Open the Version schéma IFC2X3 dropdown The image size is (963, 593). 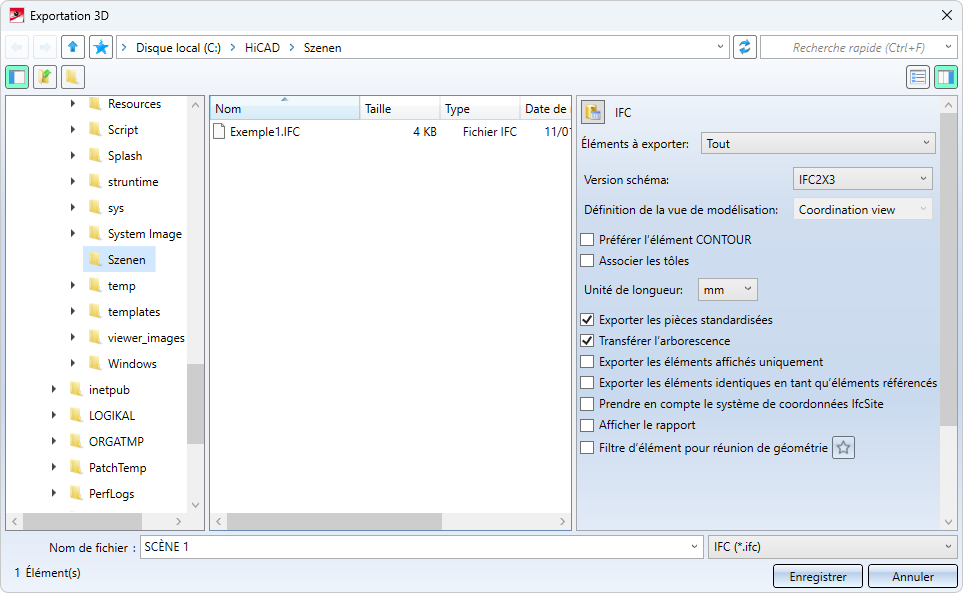click(862, 179)
